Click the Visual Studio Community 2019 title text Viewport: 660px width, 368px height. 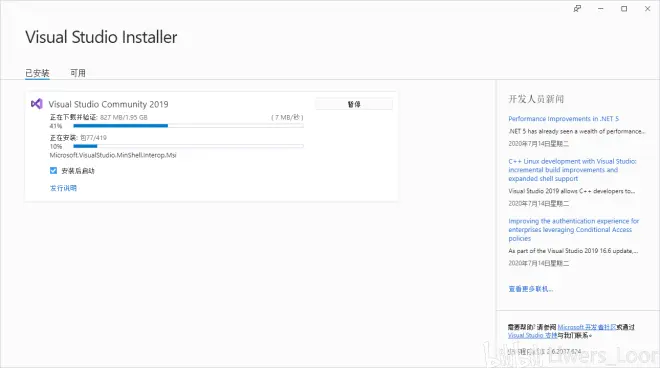(x=108, y=104)
